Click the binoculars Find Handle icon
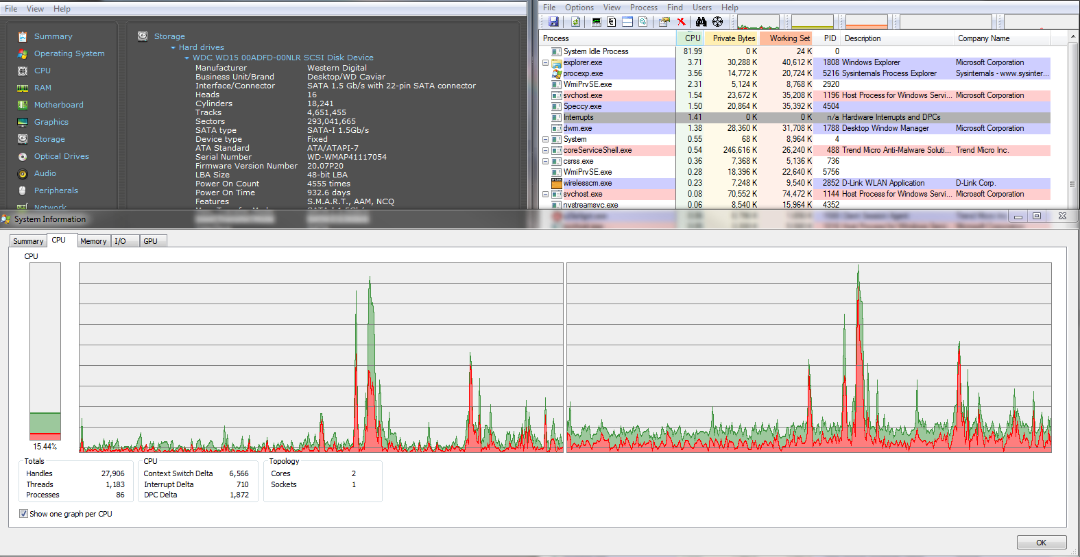The height and width of the screenshot is (557, 1080). [701, 22]
